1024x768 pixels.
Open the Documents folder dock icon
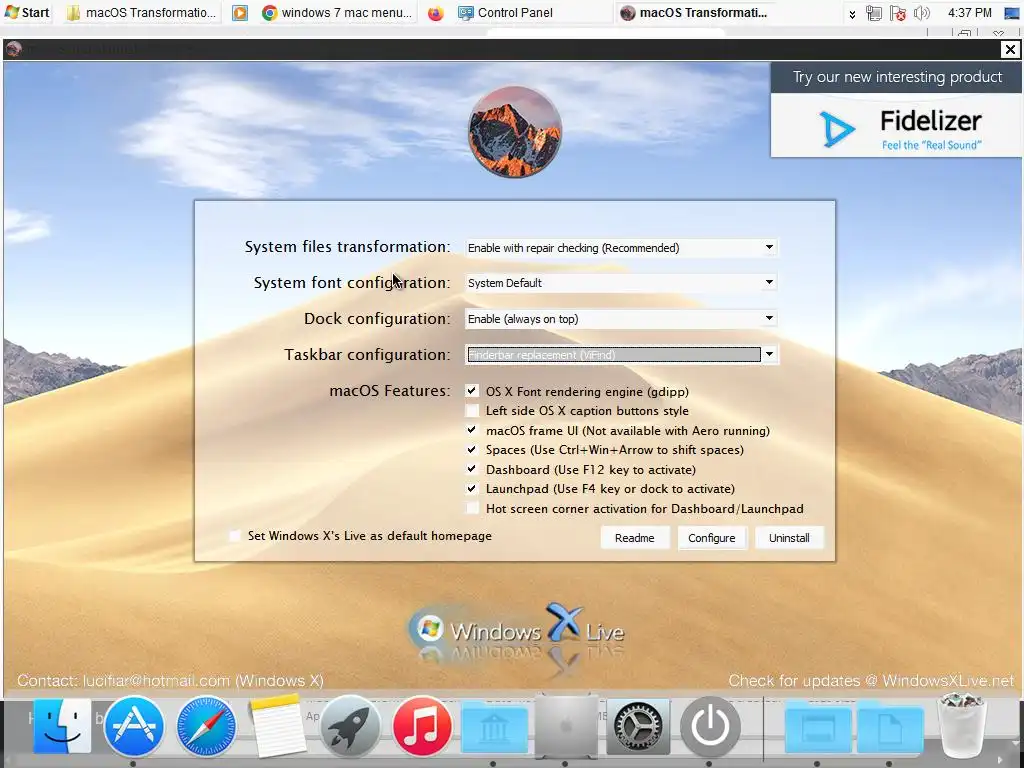[890, 727]
